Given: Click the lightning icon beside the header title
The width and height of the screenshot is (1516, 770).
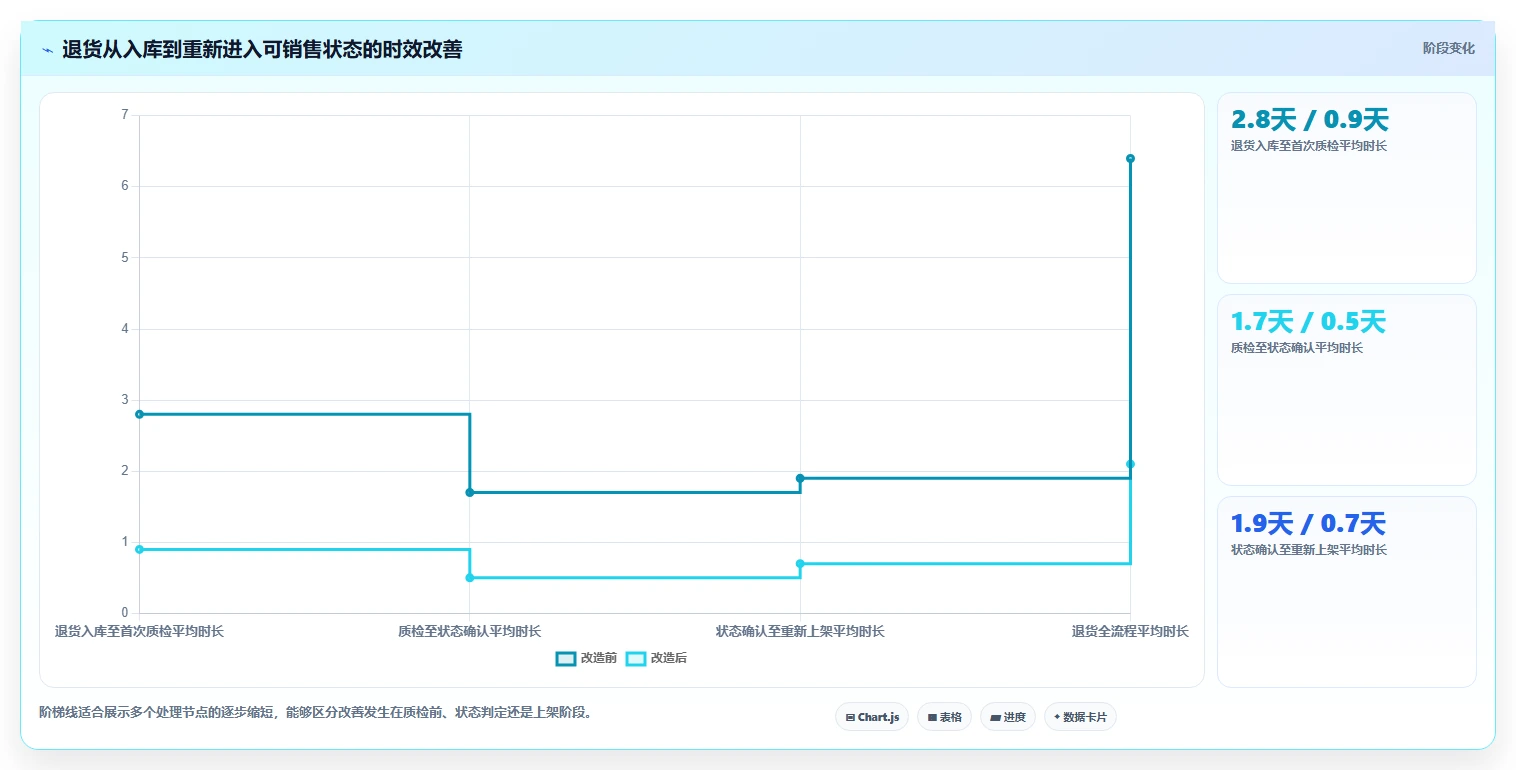Looking at the screenshot, I should click(x=48, y=50).
